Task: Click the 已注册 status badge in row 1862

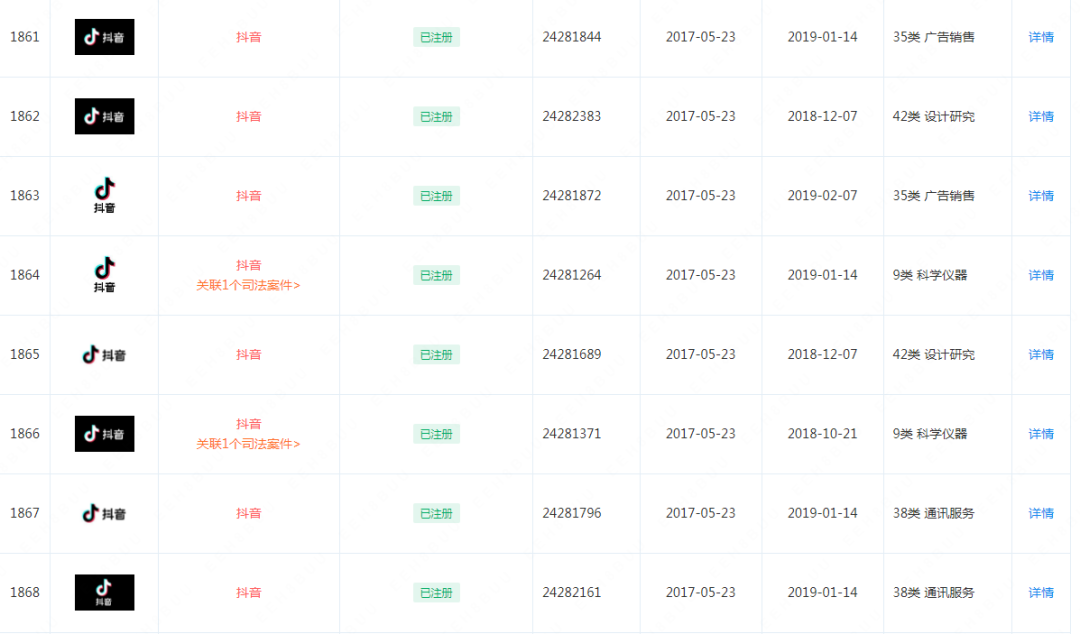Action: 436,116
